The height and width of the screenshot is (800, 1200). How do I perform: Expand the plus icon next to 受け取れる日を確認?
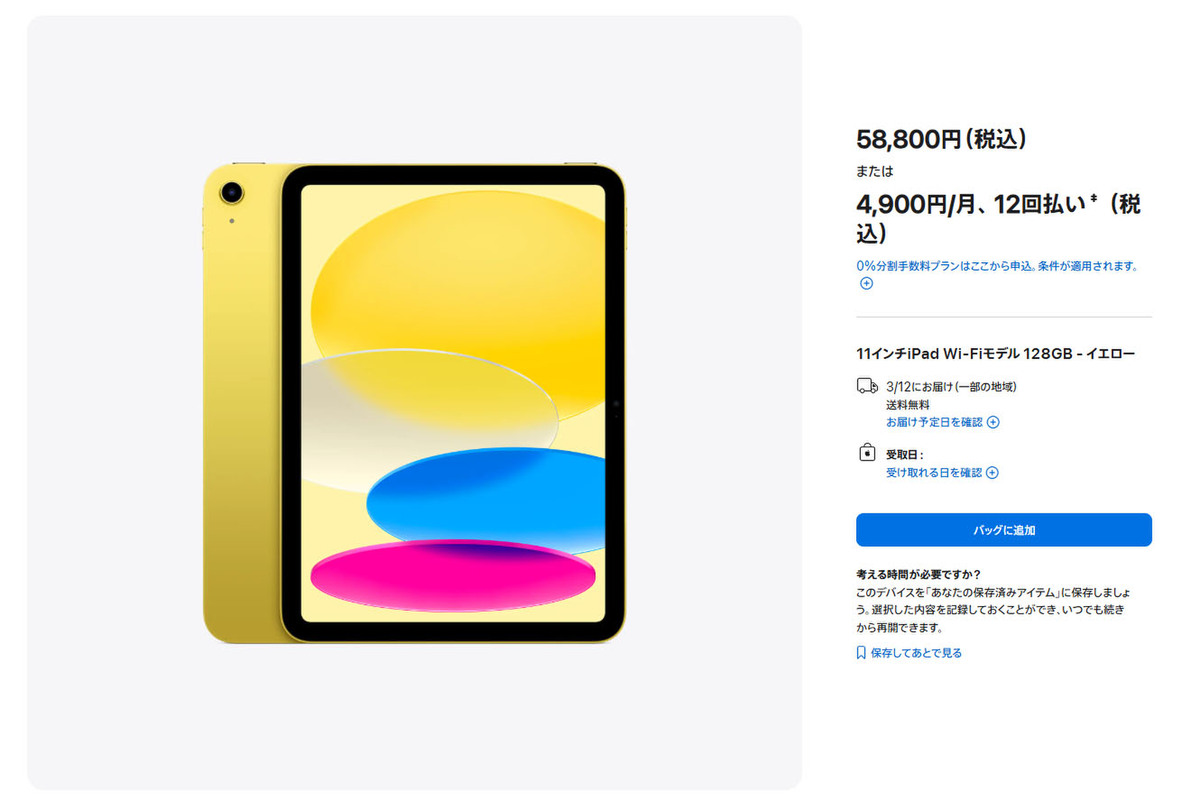pyautogui.click(x=992, y=473)
